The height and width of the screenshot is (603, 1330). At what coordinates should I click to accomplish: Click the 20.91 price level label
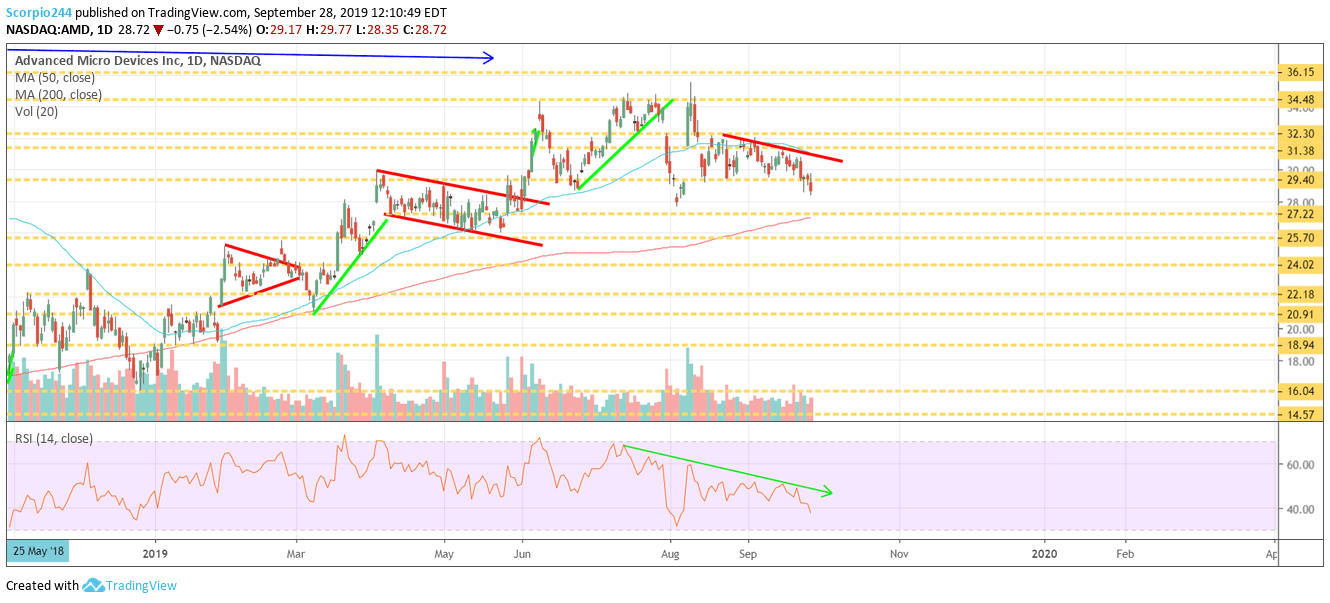click(1298, 314)
